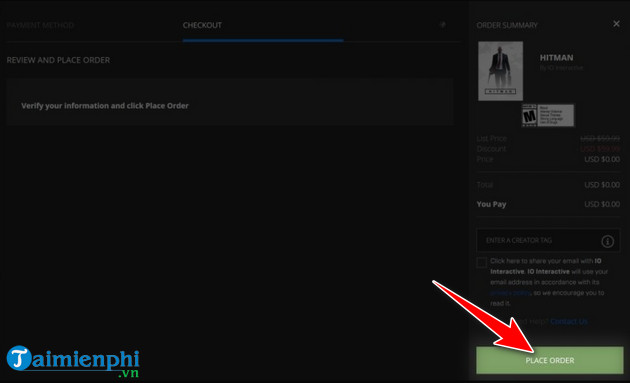The image size is (630, 383).
Task: Open the creator tag info icon
Action: tap(608, 241)
